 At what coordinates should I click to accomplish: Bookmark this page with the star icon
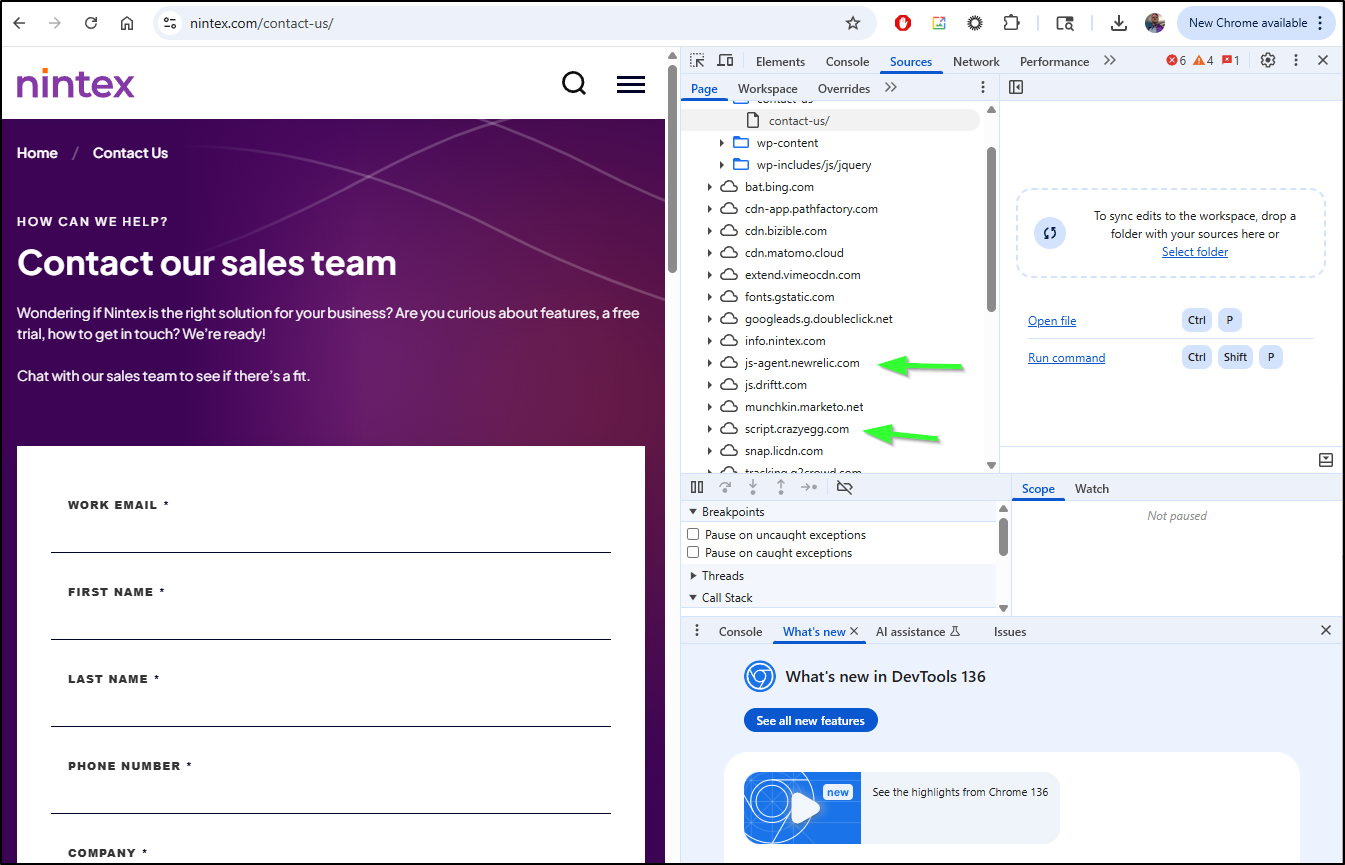point(853,23)
